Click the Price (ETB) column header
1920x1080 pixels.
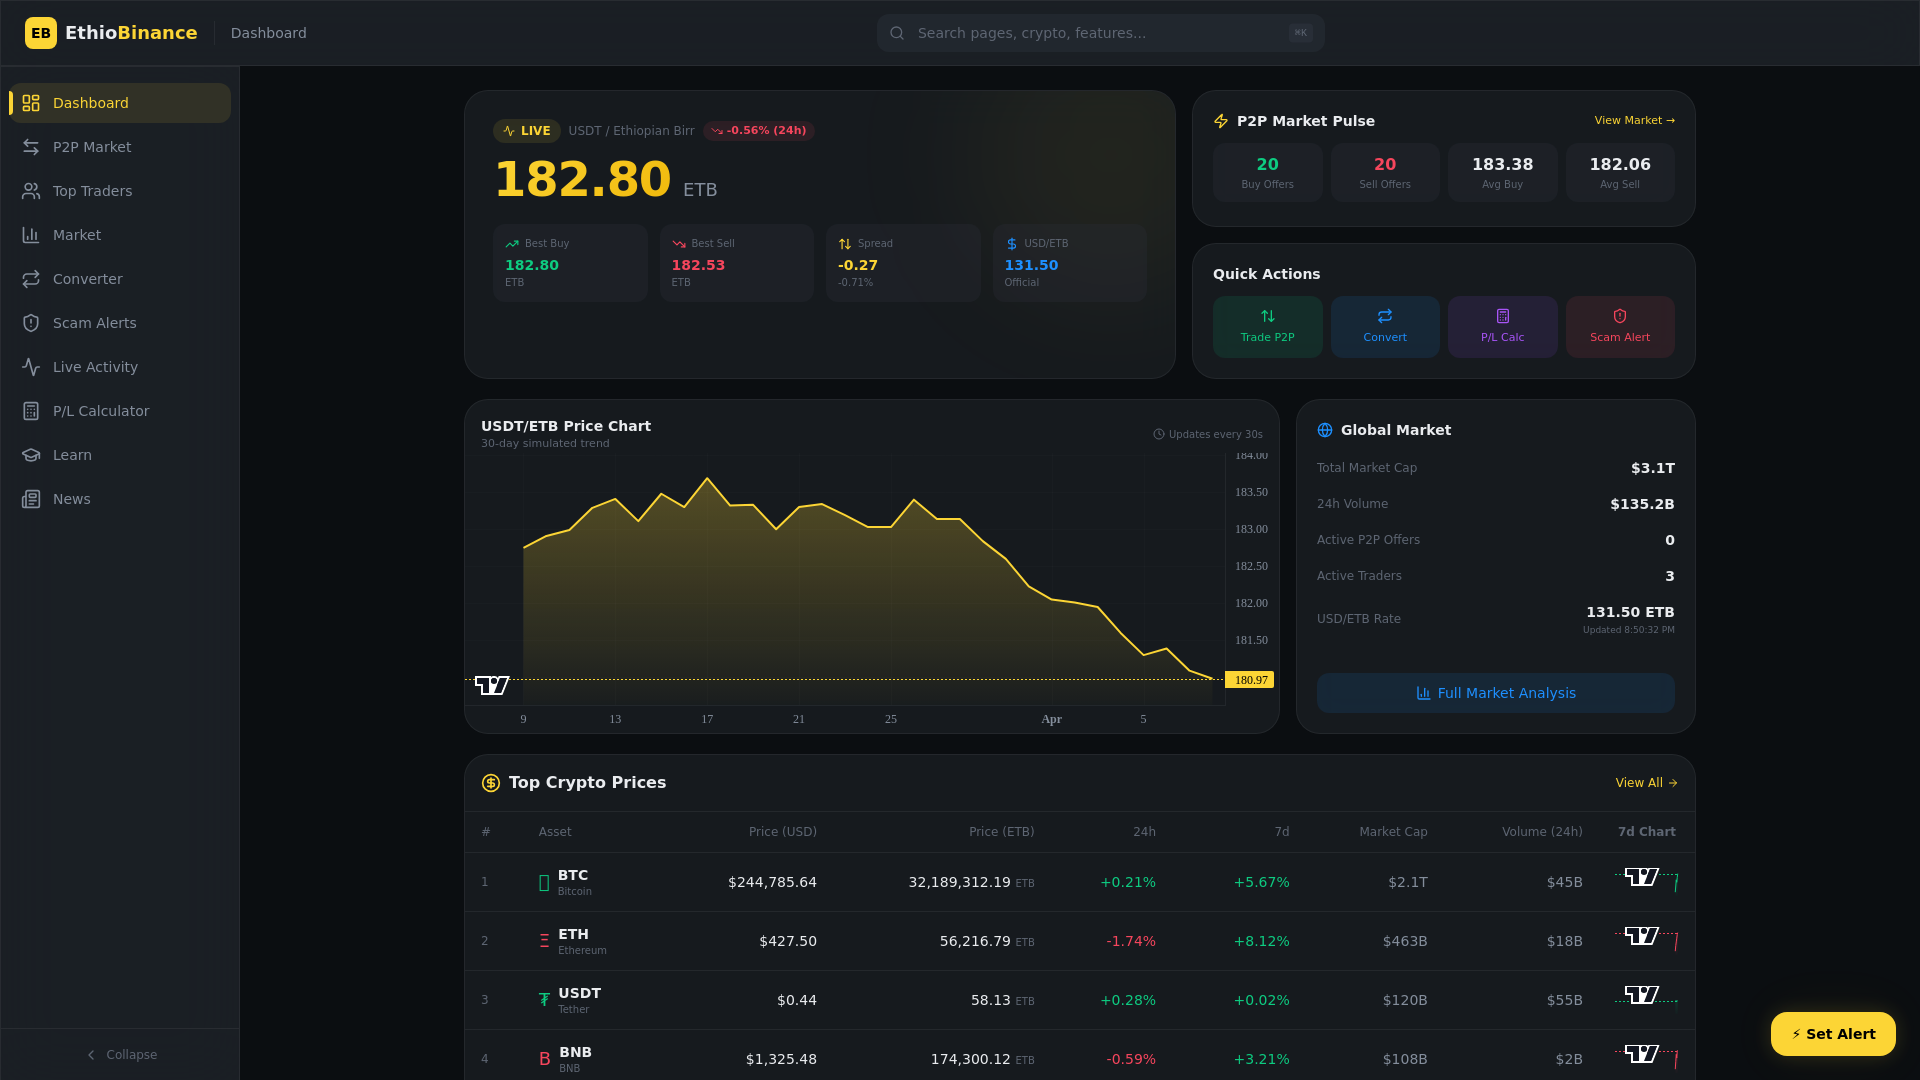click(1001, 832)
